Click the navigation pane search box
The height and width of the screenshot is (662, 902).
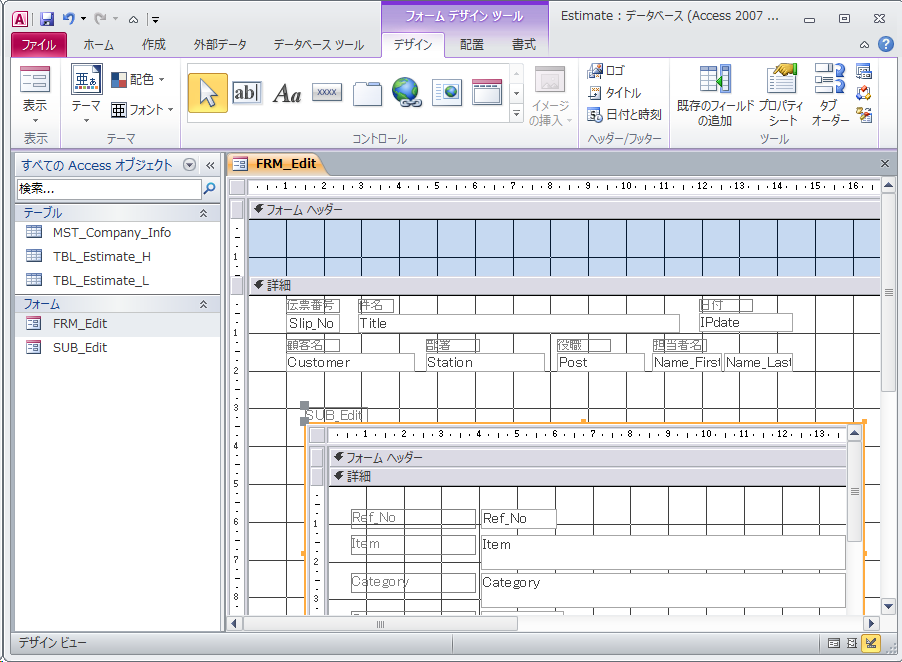109,188
